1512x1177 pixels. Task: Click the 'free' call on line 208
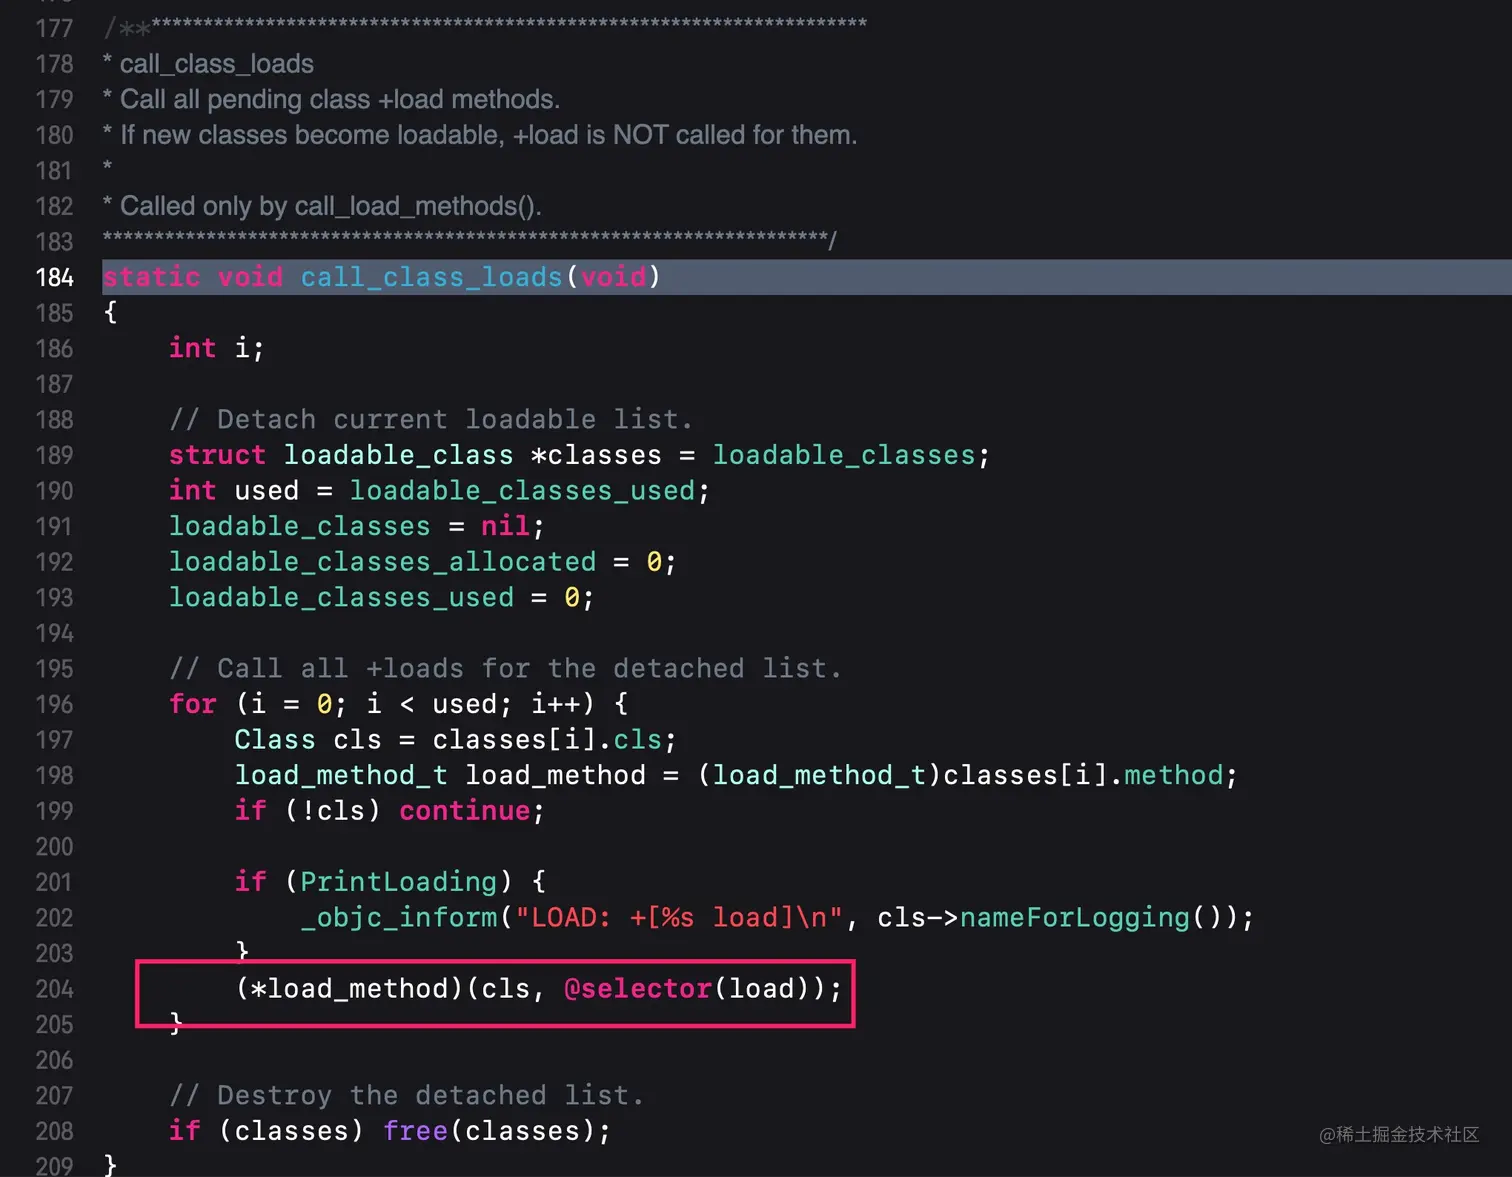pyautogui.click(x=415, y=1131)
